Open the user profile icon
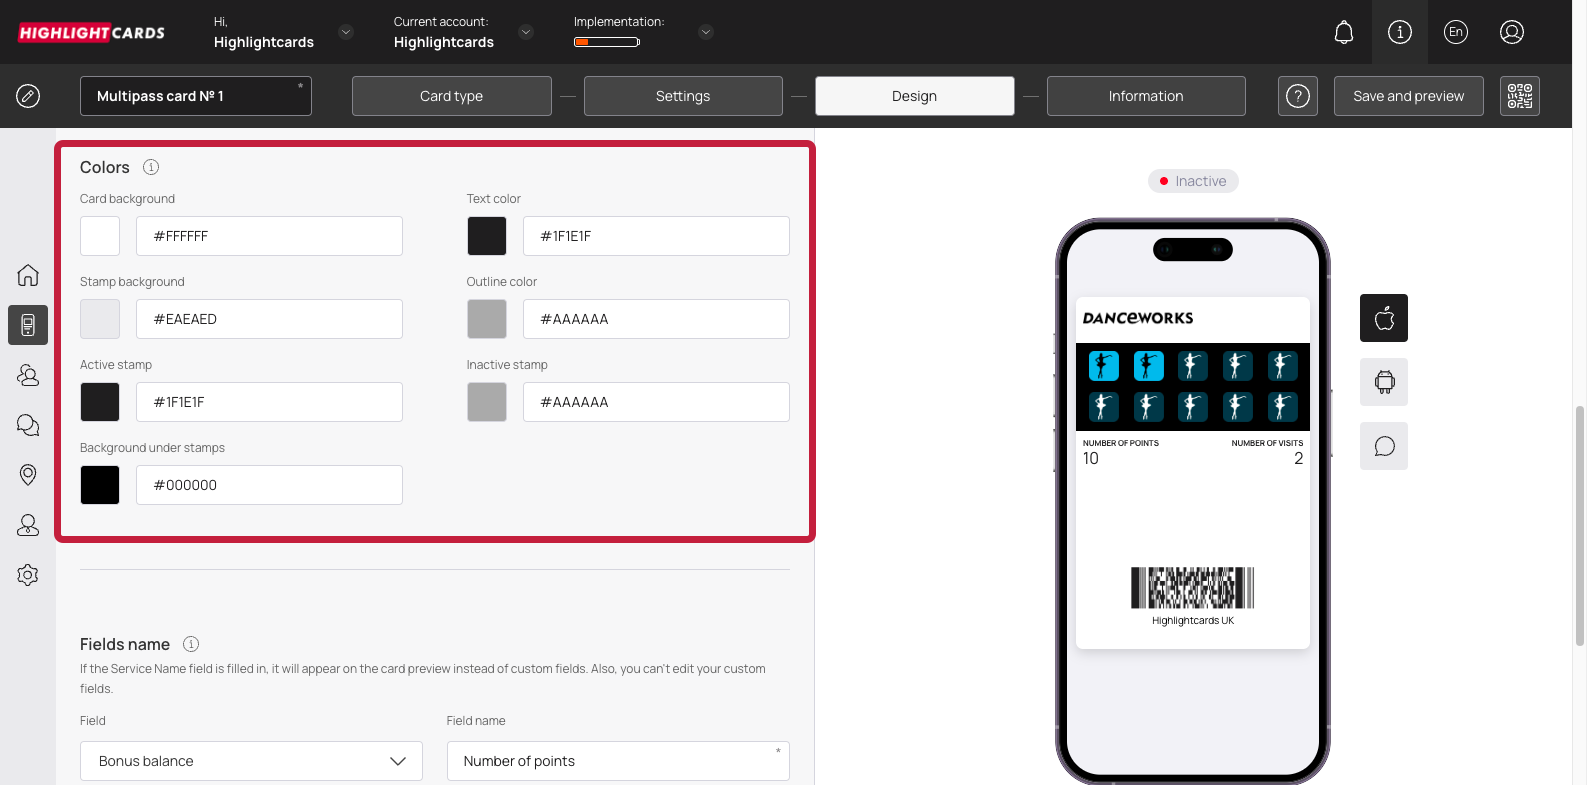The height and width of the screenshot is (785, 1587). (1511, 32)
